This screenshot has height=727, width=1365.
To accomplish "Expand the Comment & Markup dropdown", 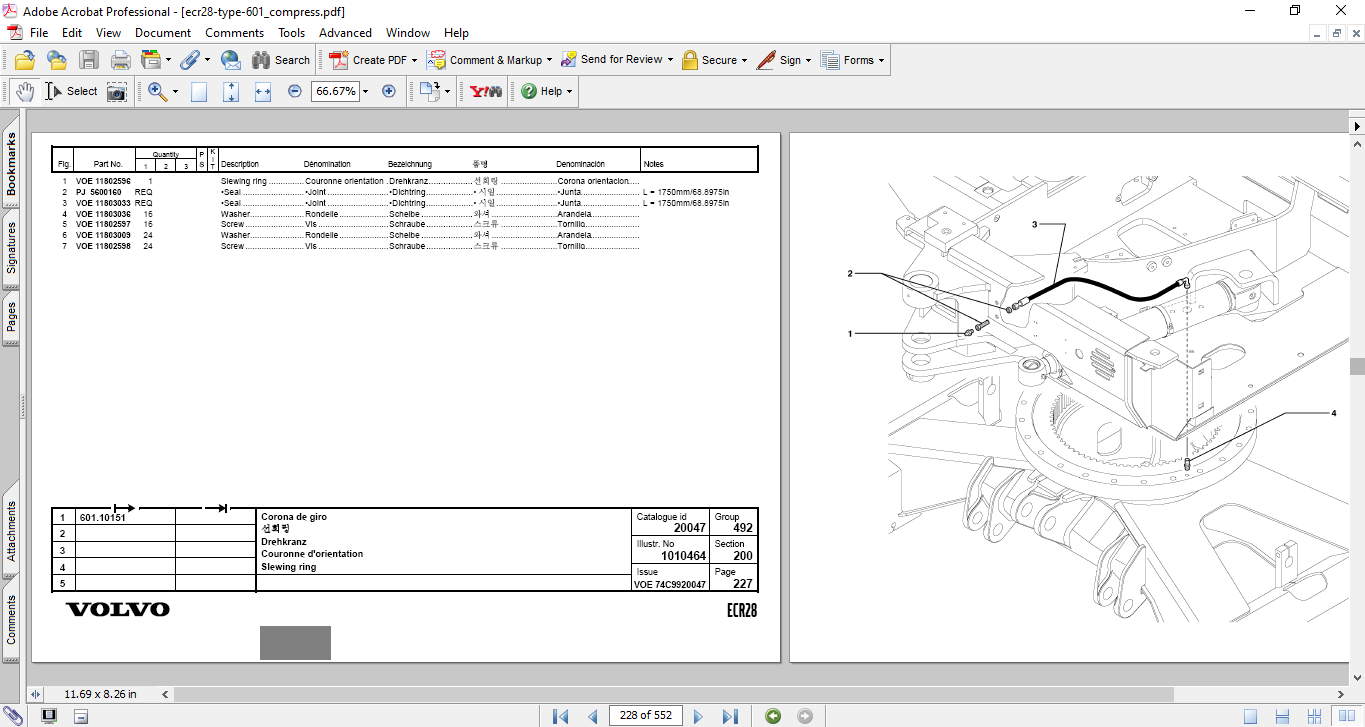I will (x=549, y=60).
